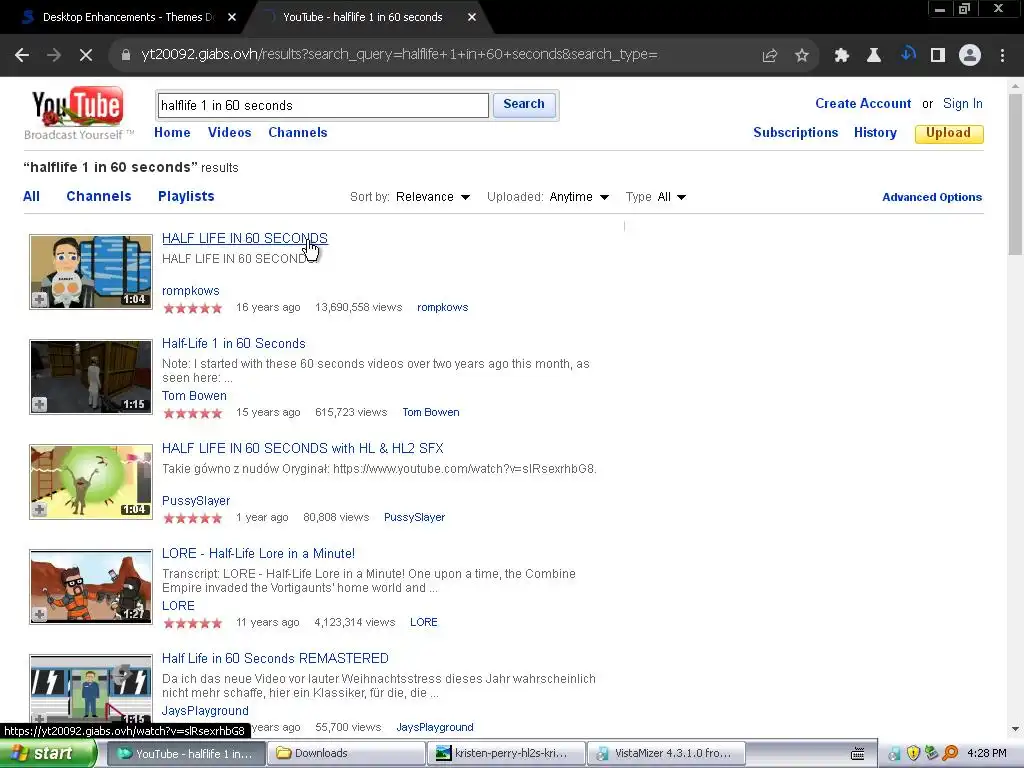Viewport: 1024px width, 768px height.
Task: Bookmark page with the star icon
Action: coord(802,56)
